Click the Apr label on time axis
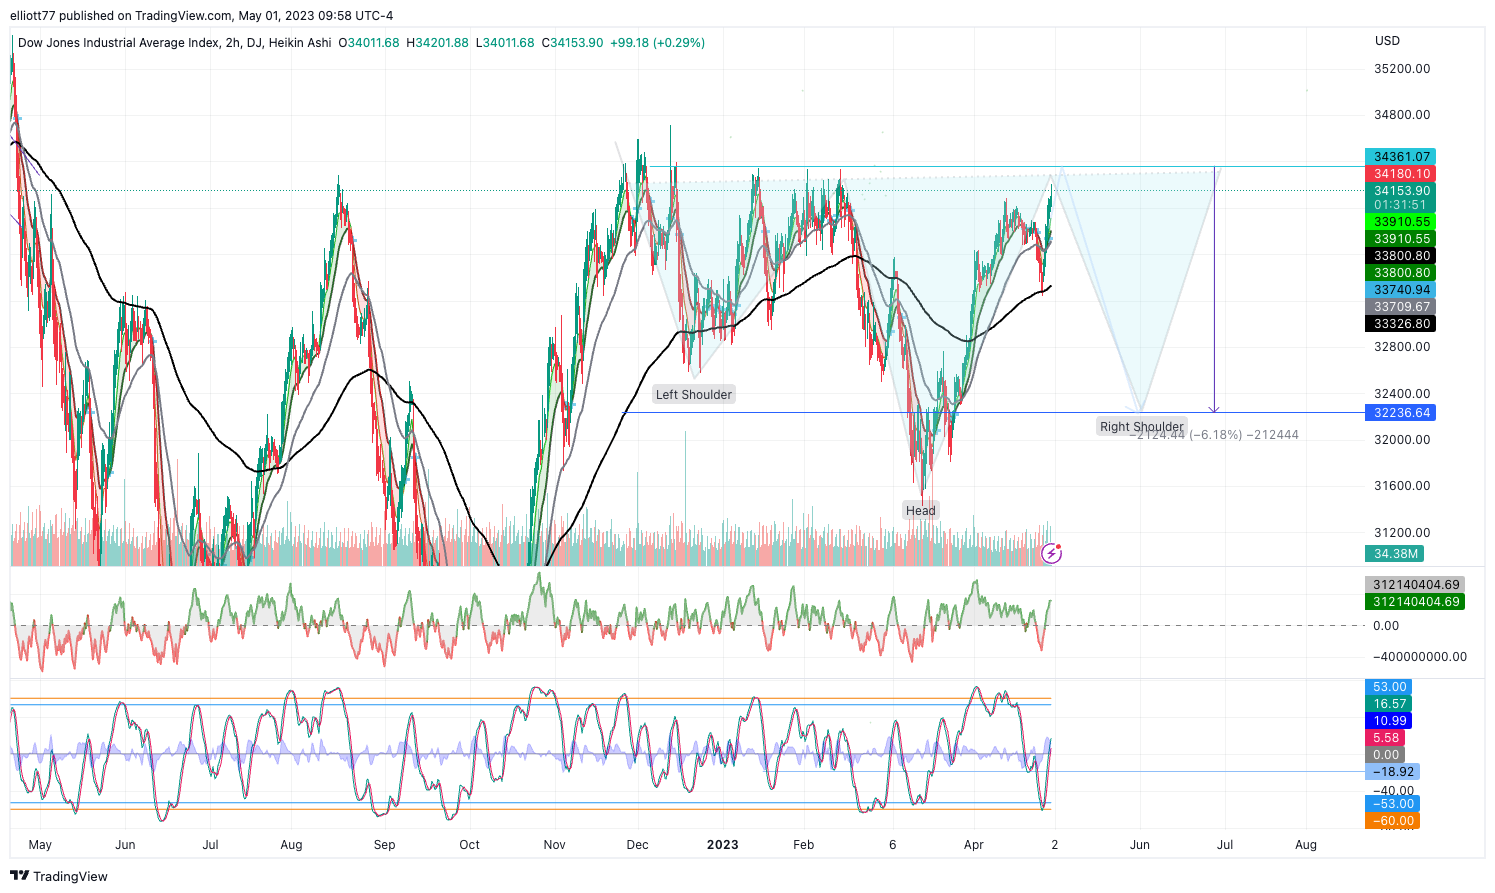The width and height of the screenshot is (1495, 893). click(x=973, y=845)
